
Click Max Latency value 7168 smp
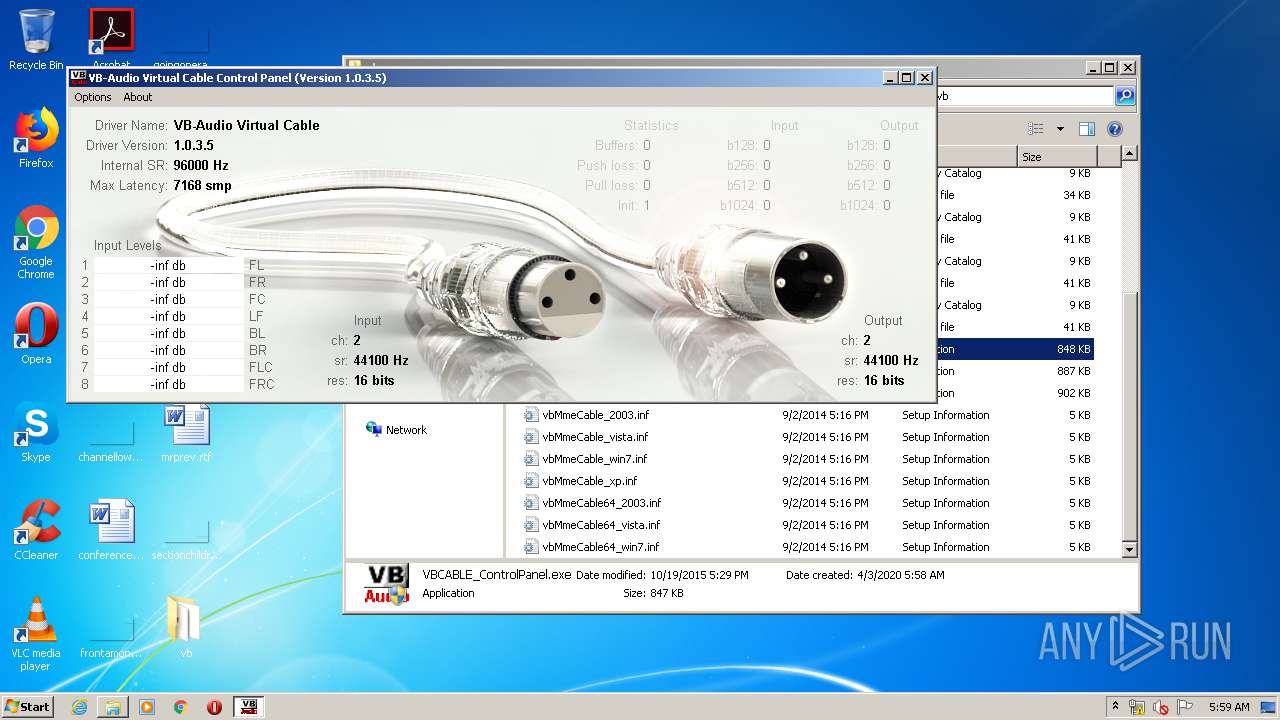(x=202, y=185)
